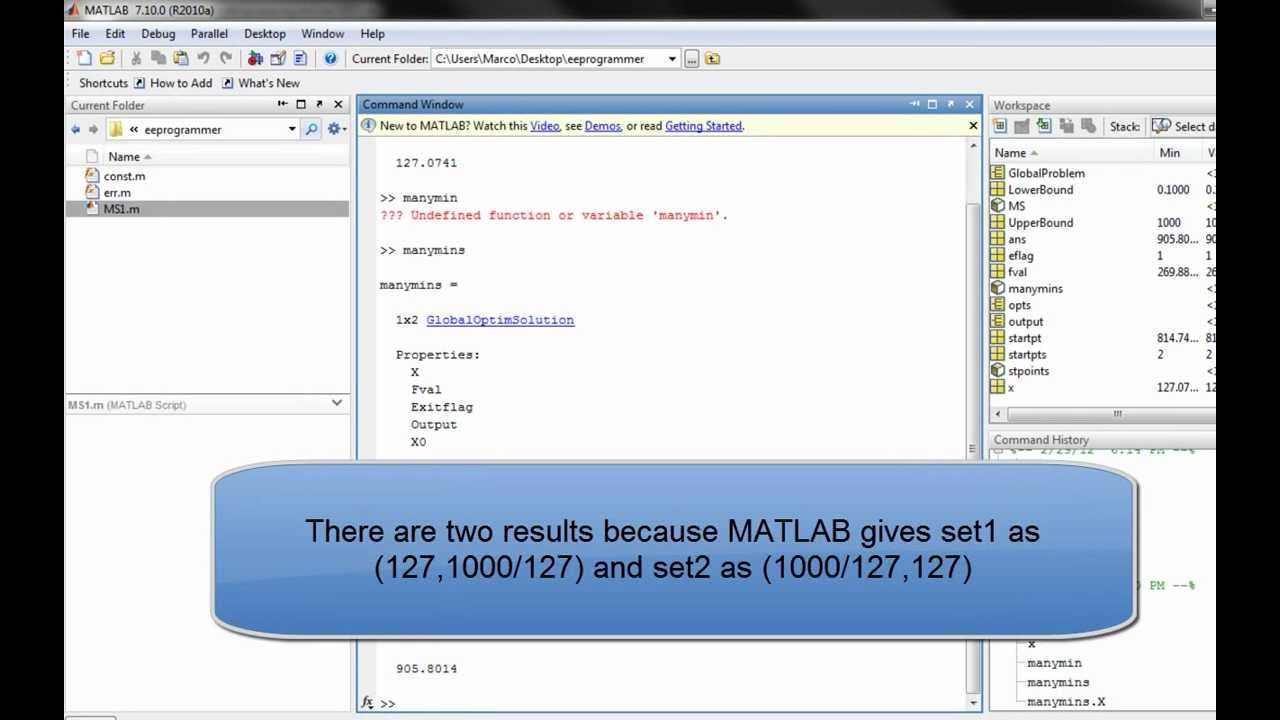
Task: Click Command Window scrollbar up arrow
Action: point(974,147)
